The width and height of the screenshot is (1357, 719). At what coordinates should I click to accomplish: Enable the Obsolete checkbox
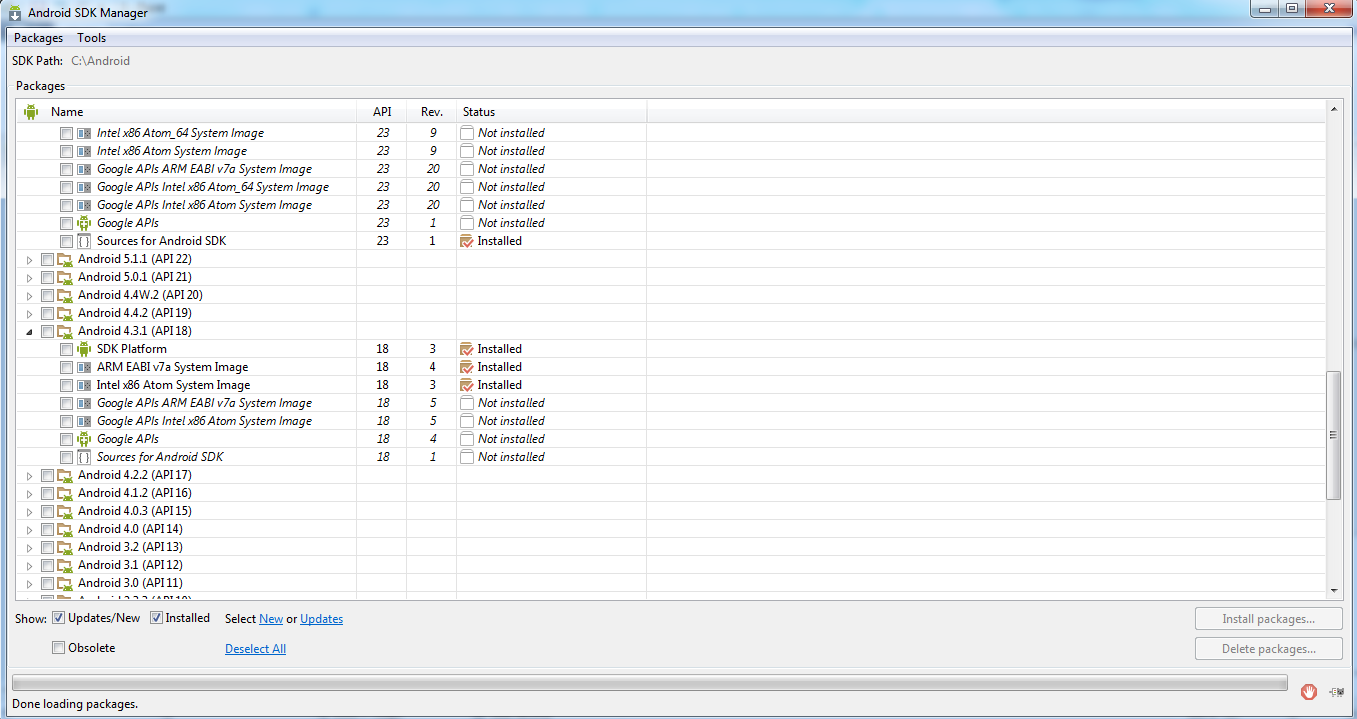59,648
